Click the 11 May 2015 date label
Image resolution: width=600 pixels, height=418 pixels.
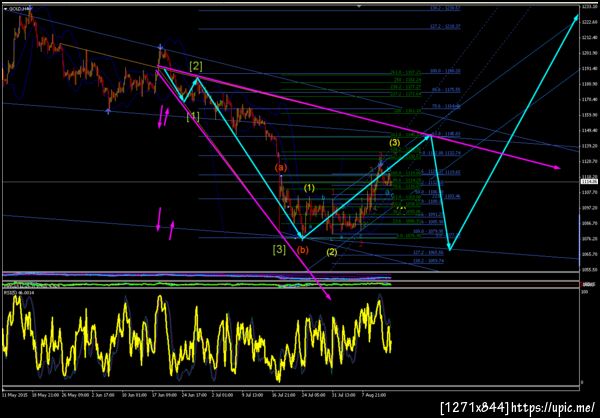[14, 393]
